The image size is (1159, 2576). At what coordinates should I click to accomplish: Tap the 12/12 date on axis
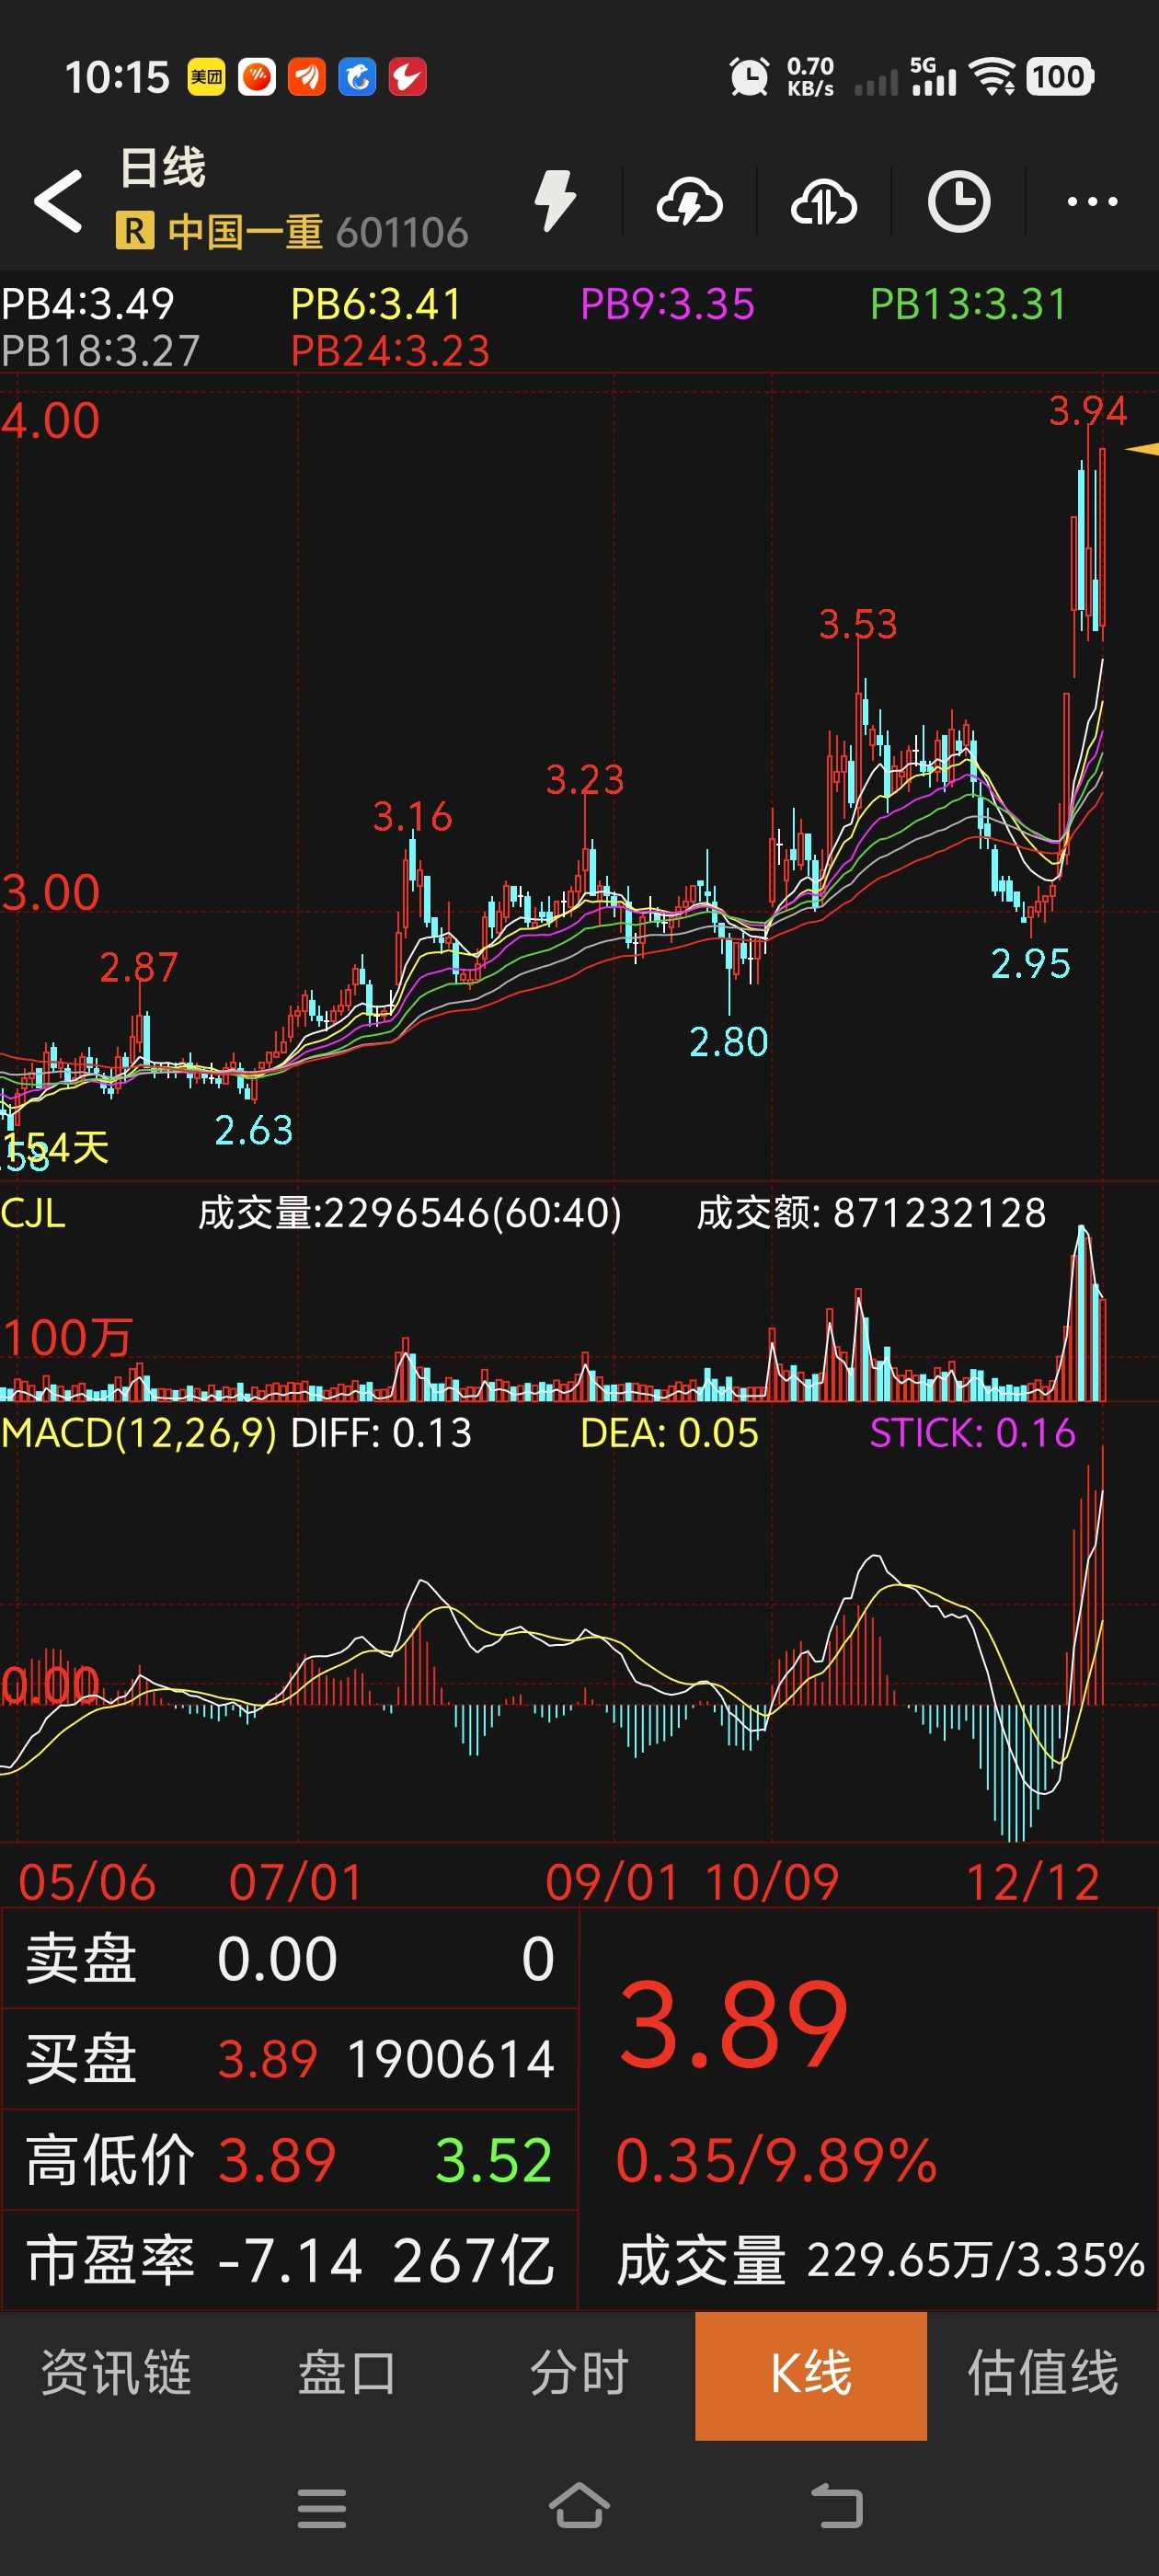(x=1032, y=1882)
